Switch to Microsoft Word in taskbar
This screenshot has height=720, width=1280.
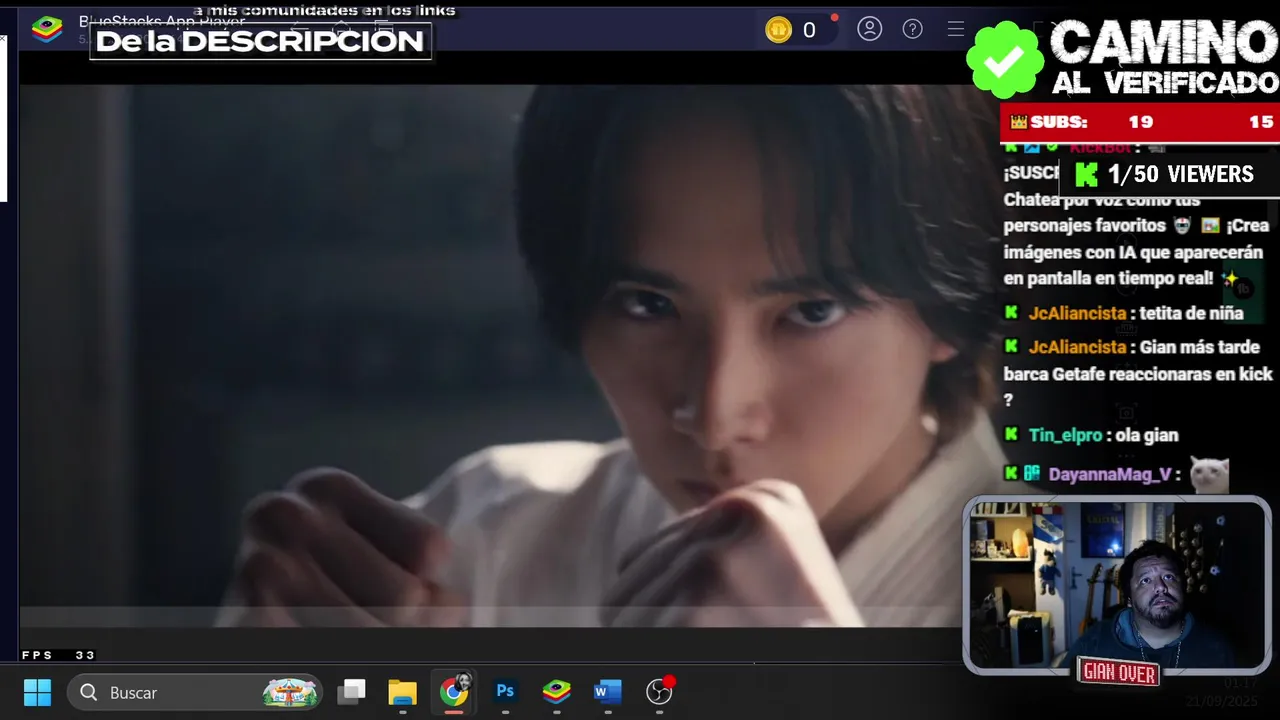pyautogui.click(x=607, y=692)
